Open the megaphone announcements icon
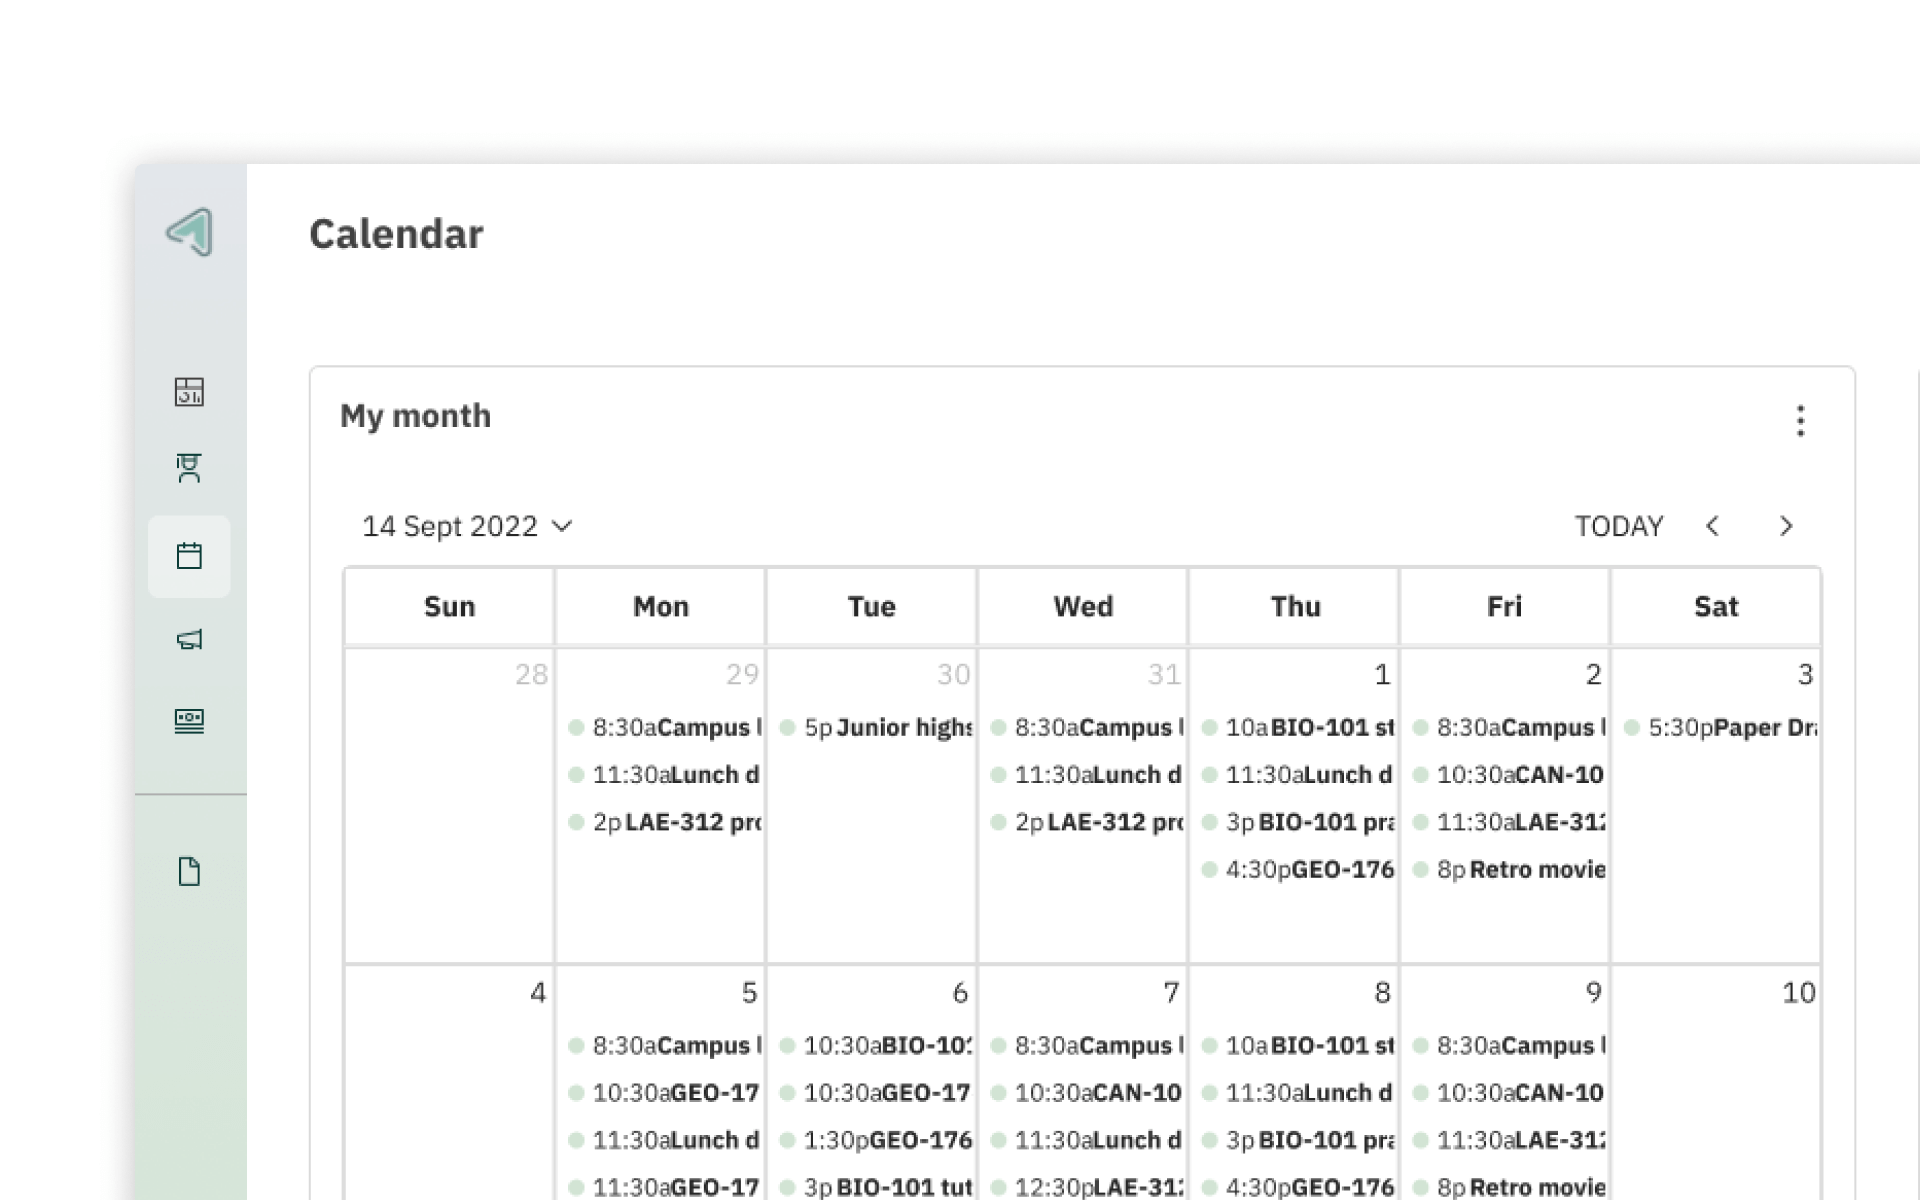 click(189, 639)
